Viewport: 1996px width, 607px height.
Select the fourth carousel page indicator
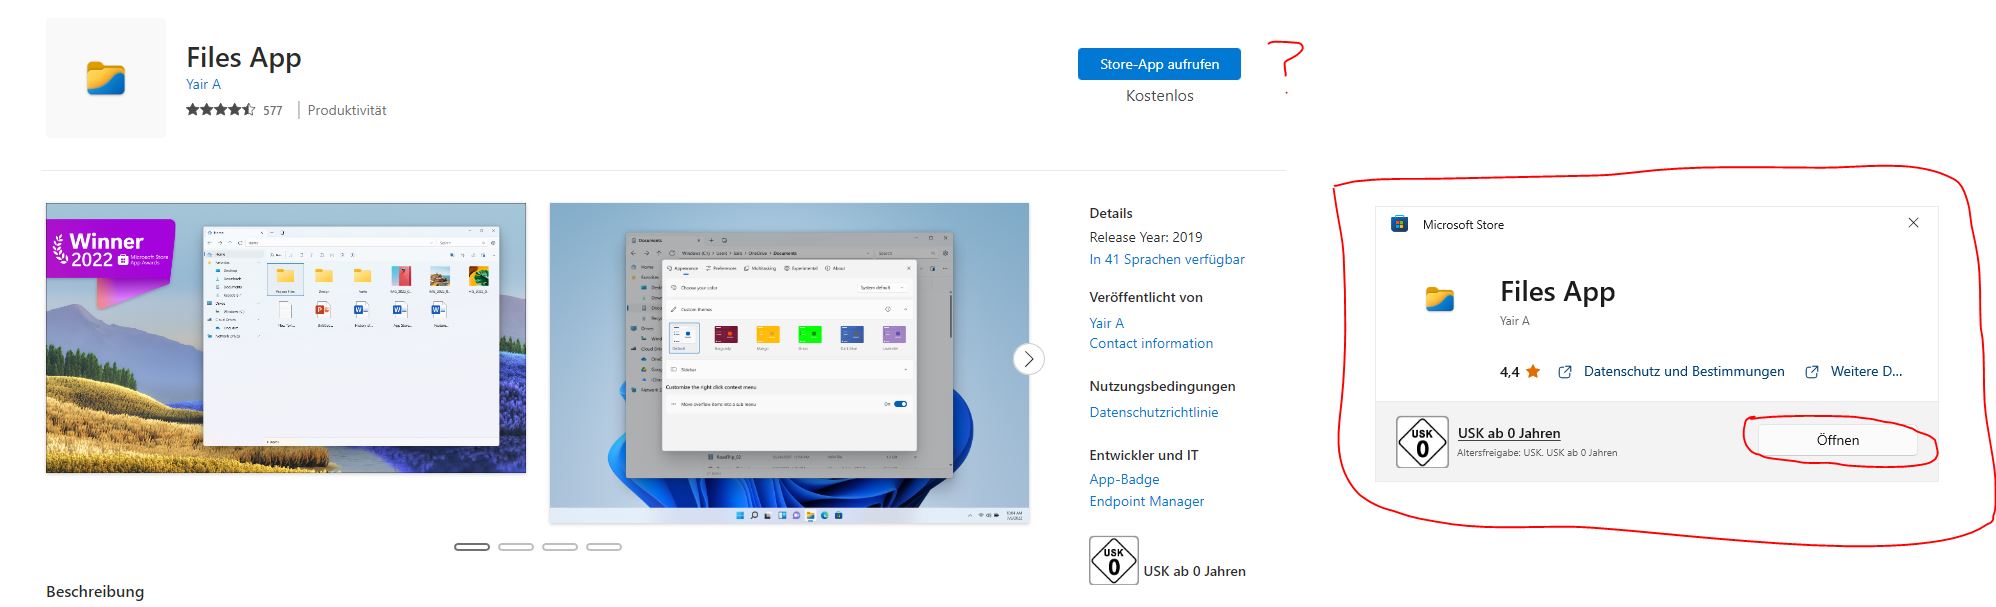[x=604, y=547]
